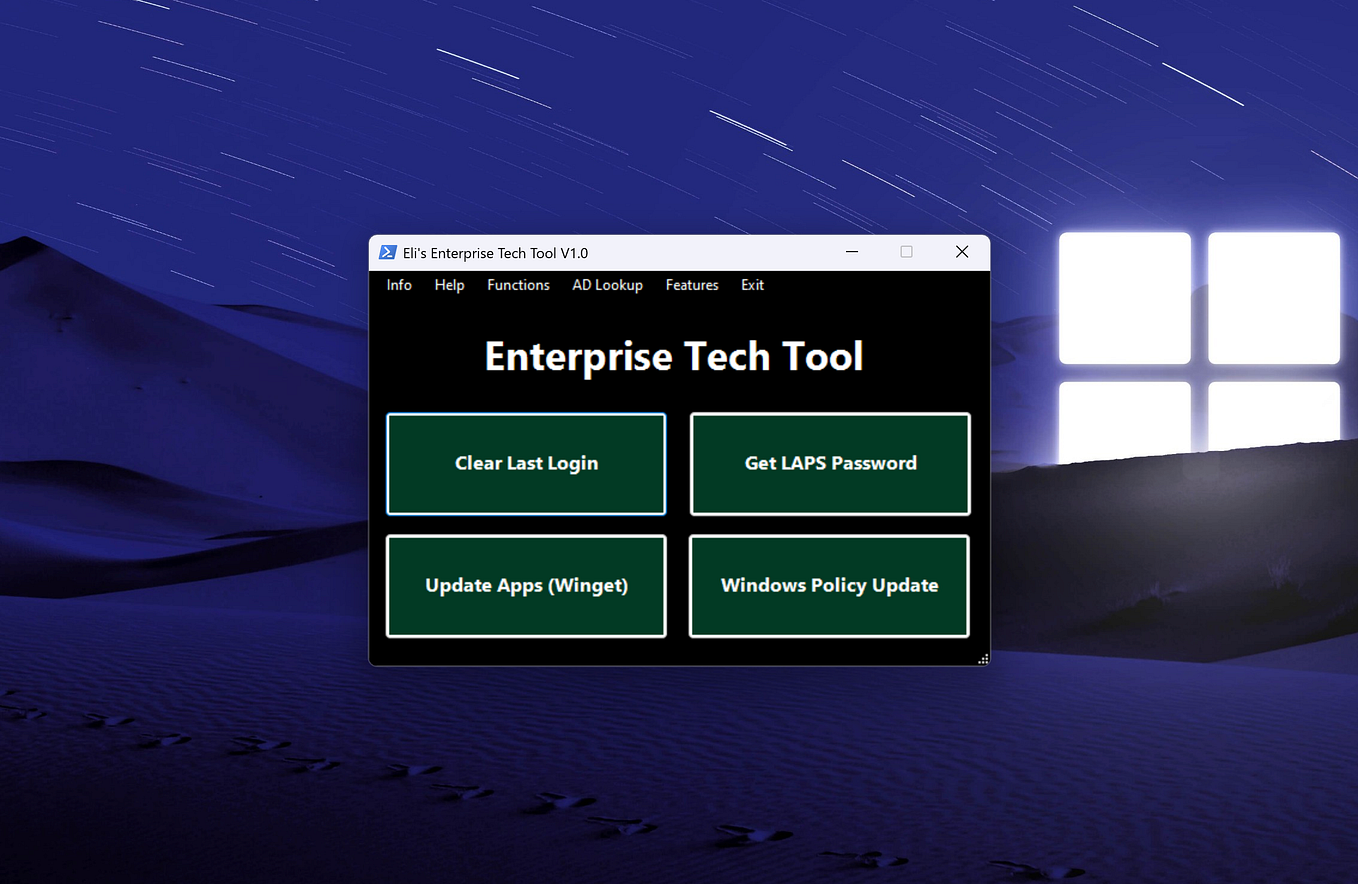Click the Clear Last Login button
Viewport: 1358px width, 884px height.
(525, 463)
